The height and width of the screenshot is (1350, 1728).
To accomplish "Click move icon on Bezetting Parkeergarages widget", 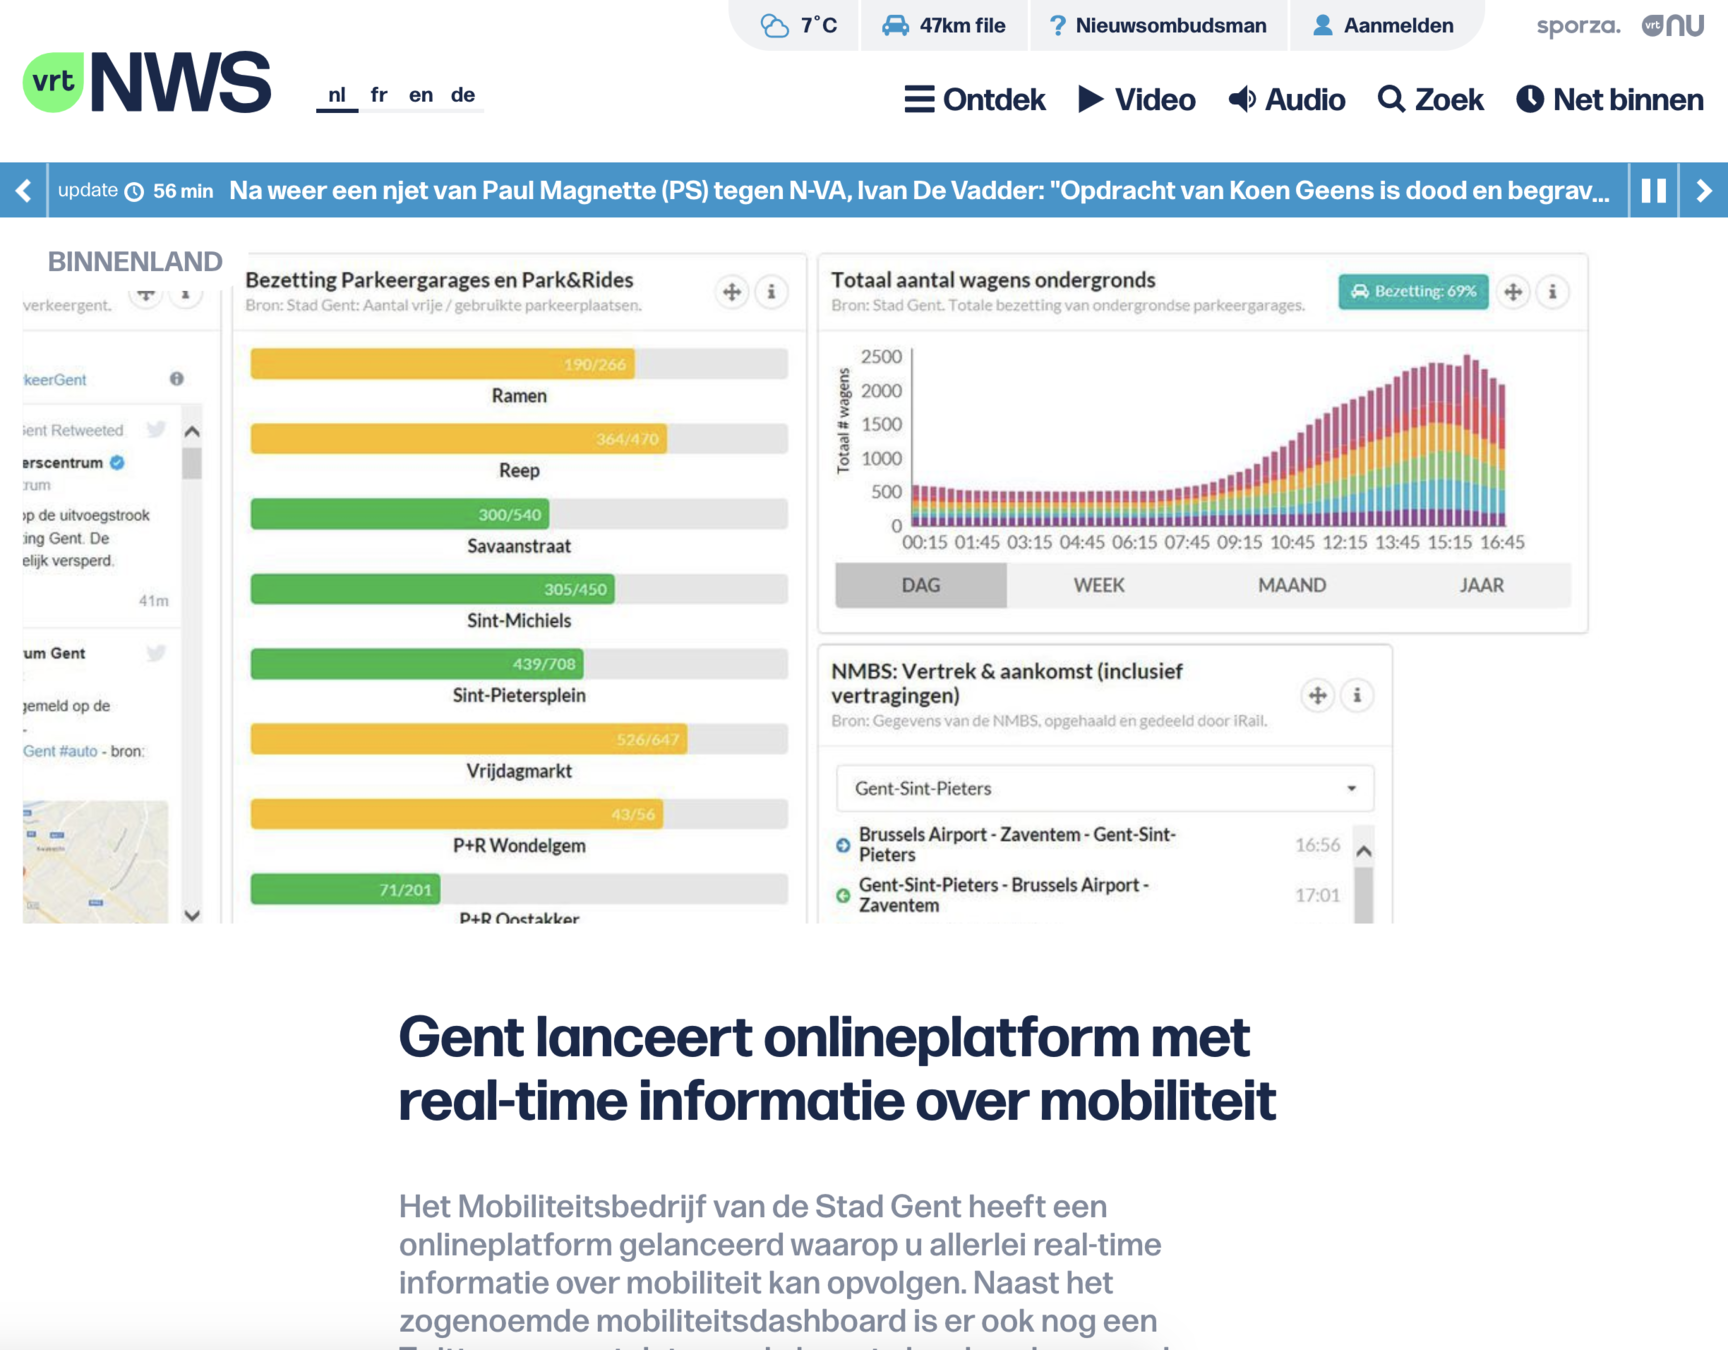I will [732, 292].
